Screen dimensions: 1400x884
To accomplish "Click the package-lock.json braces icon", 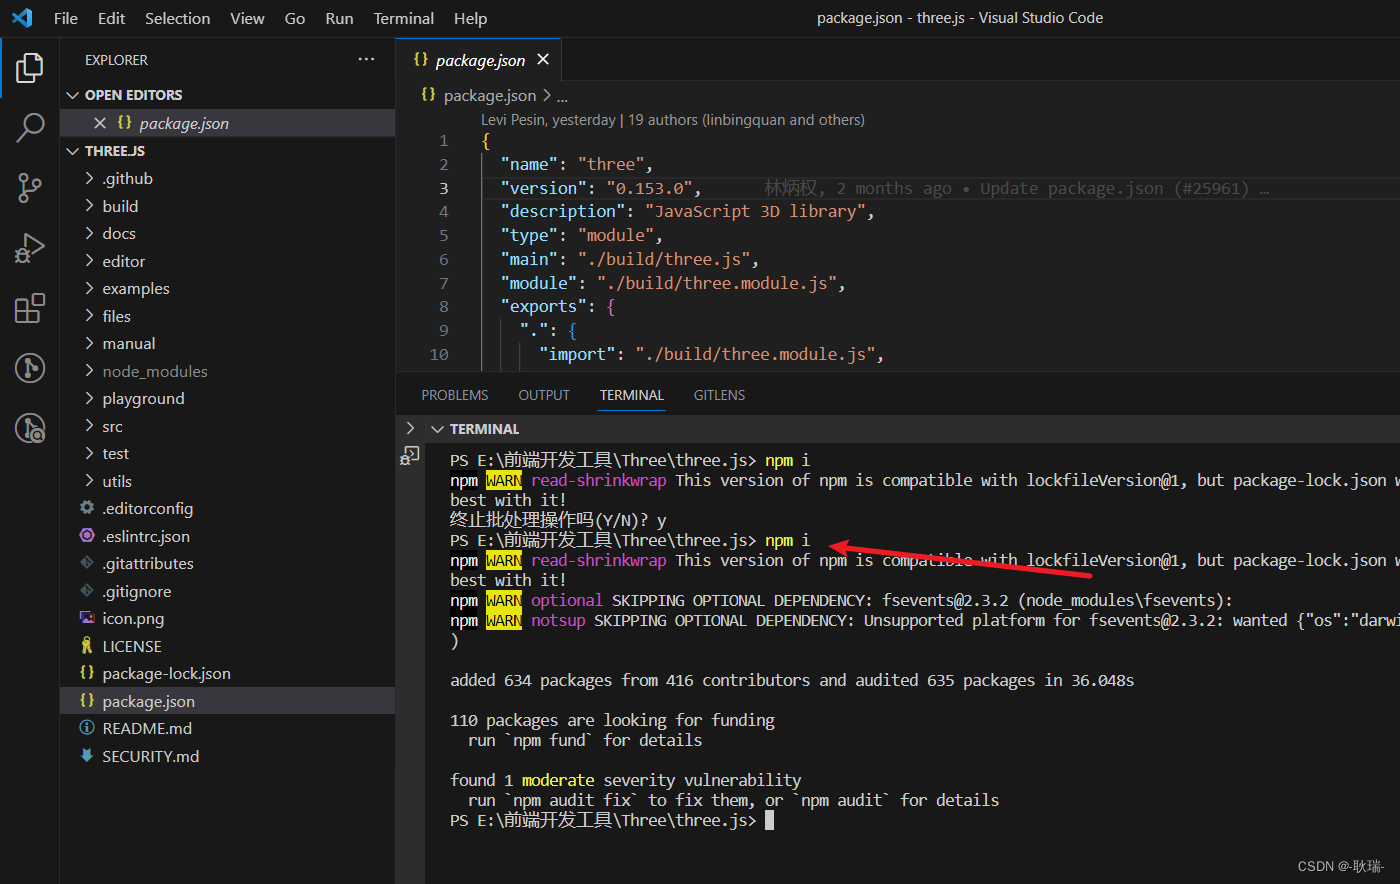I will [x=87, y=673].
